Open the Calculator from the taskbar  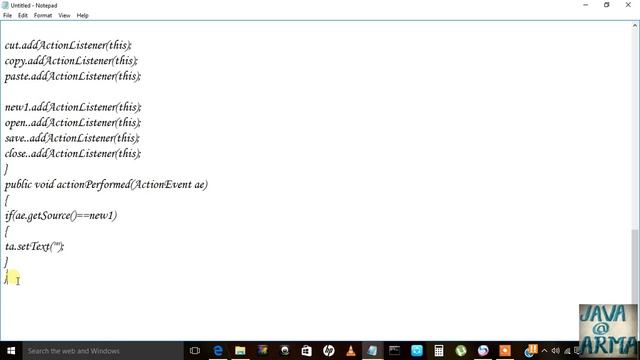click(439, 351)
